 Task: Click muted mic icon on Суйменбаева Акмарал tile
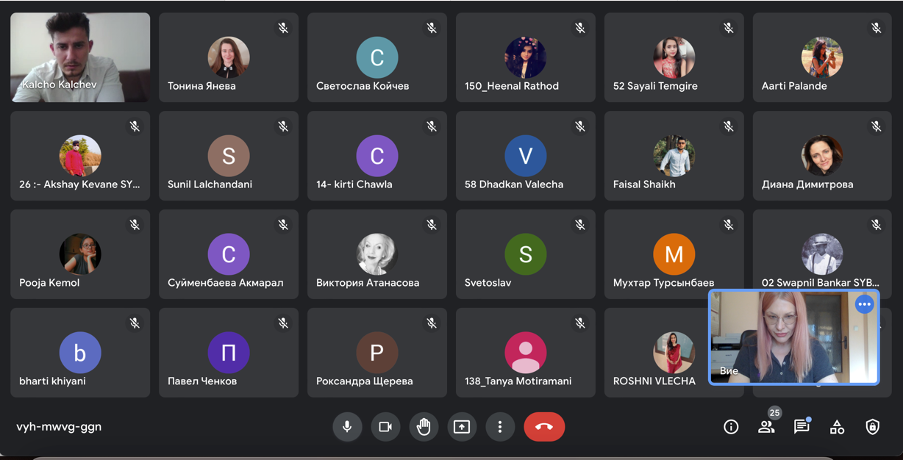coord(283,225)
